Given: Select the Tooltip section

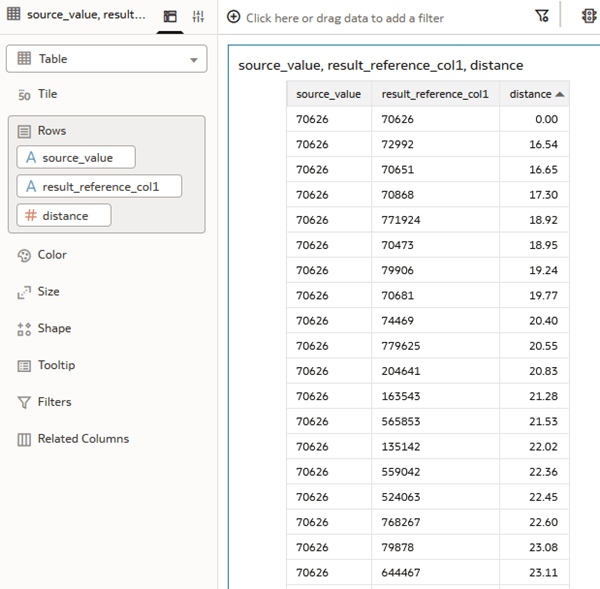Looking at the screenshot, I should tap(56, 365).
